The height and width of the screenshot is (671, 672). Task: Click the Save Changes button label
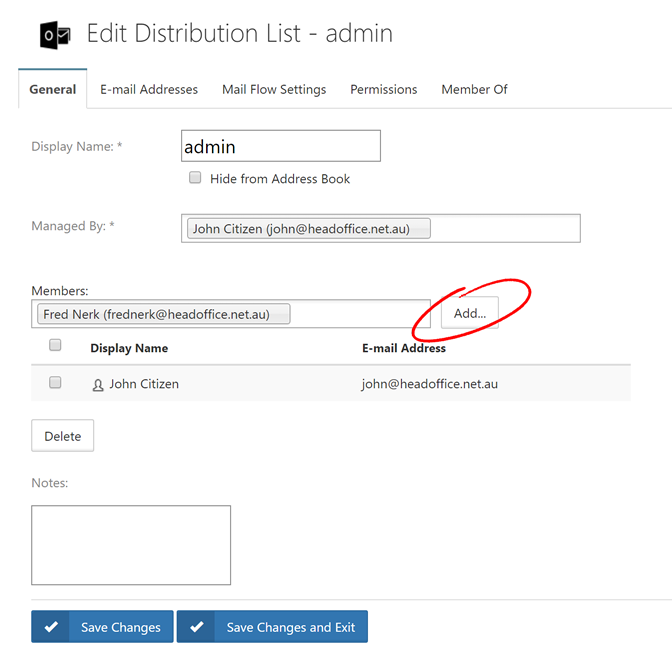click(120, 627)
